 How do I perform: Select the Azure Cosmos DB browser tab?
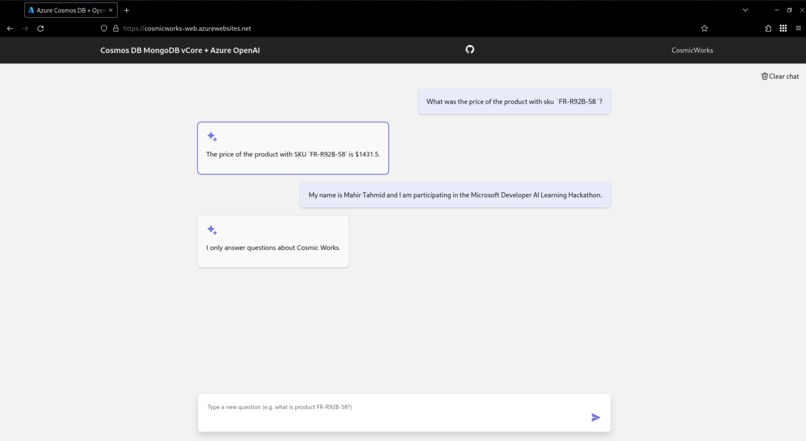[x=71, y=10]
